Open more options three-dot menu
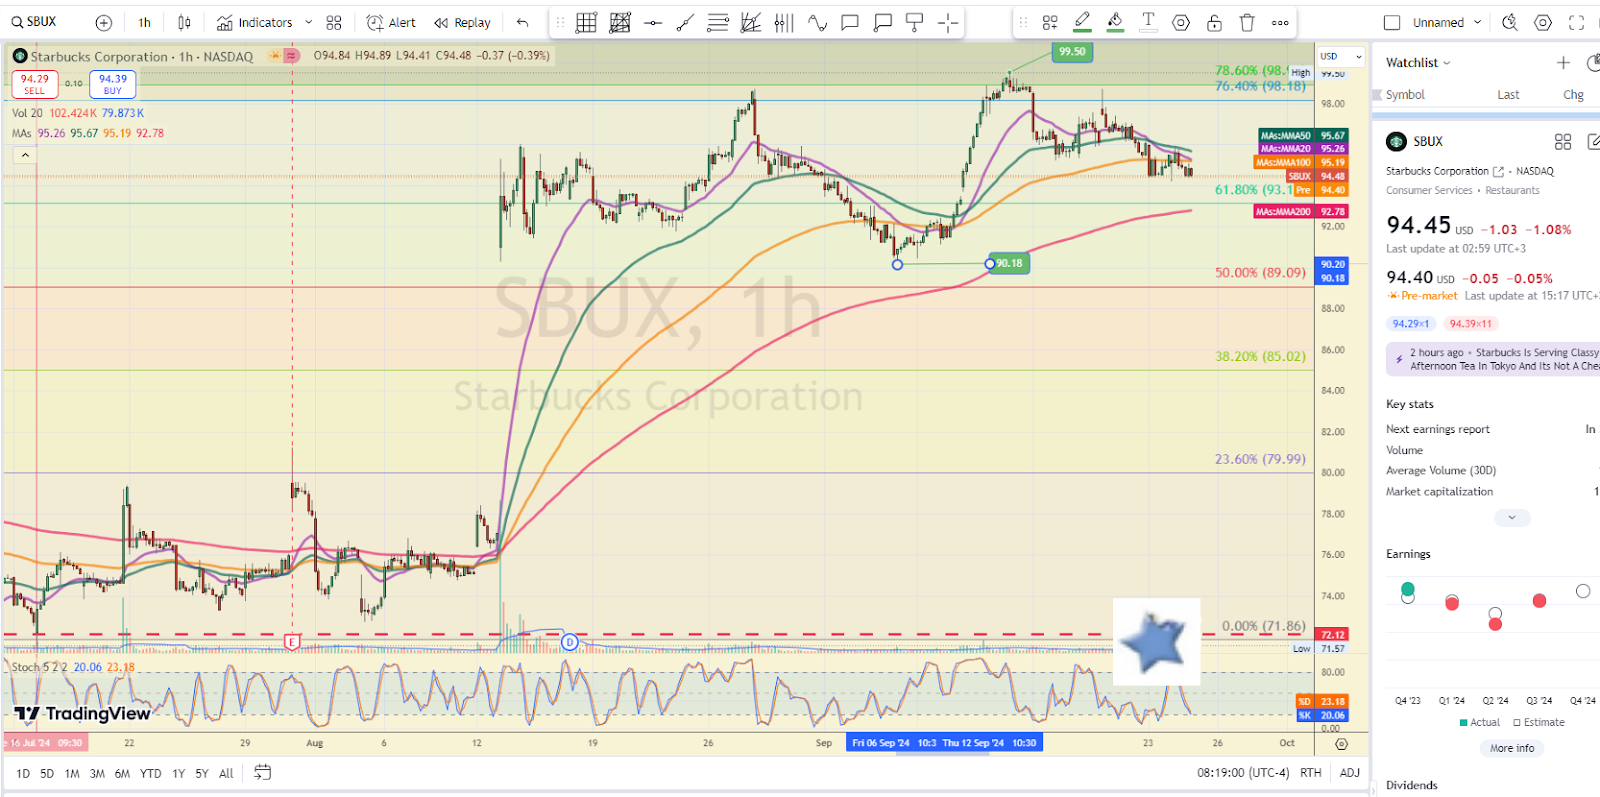 tap(1280, 23)
